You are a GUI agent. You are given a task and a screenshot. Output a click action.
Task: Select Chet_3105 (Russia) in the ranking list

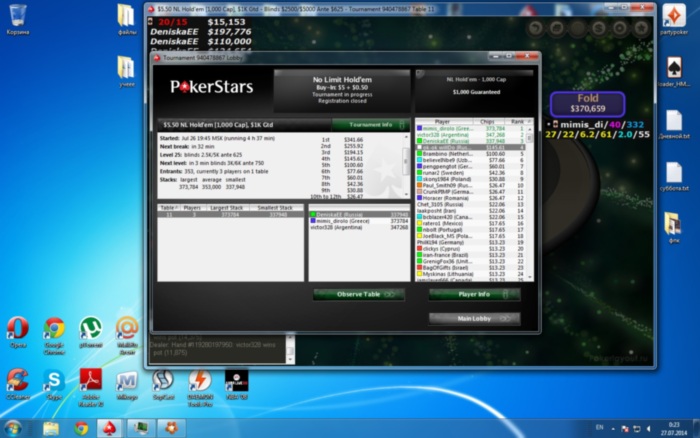point(471,204)
